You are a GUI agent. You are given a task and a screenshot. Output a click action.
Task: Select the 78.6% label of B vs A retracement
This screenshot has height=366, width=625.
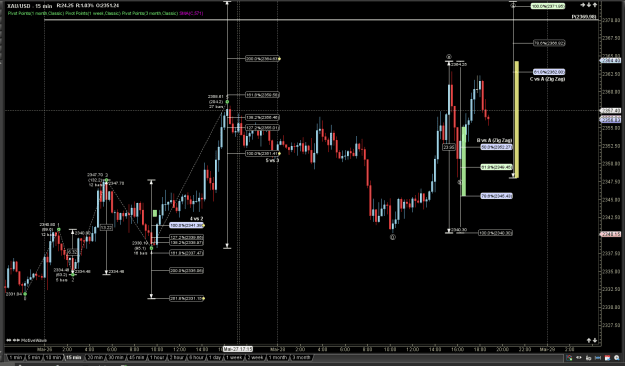(x=496, y=196)
